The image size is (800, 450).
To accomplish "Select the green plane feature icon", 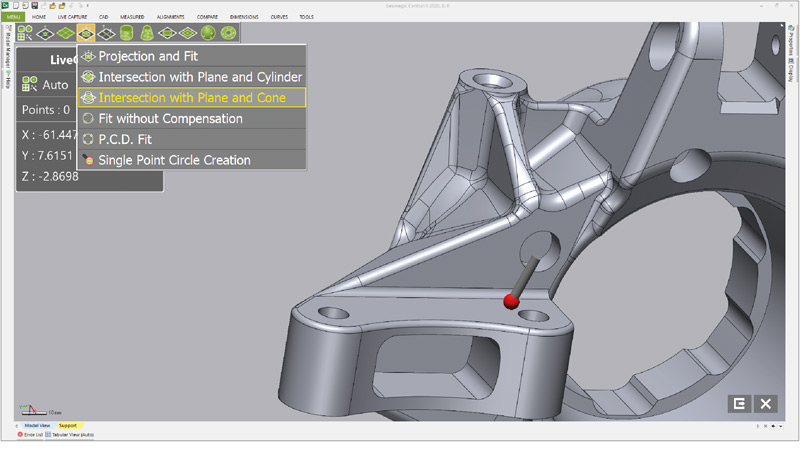I will coord(66,34).
